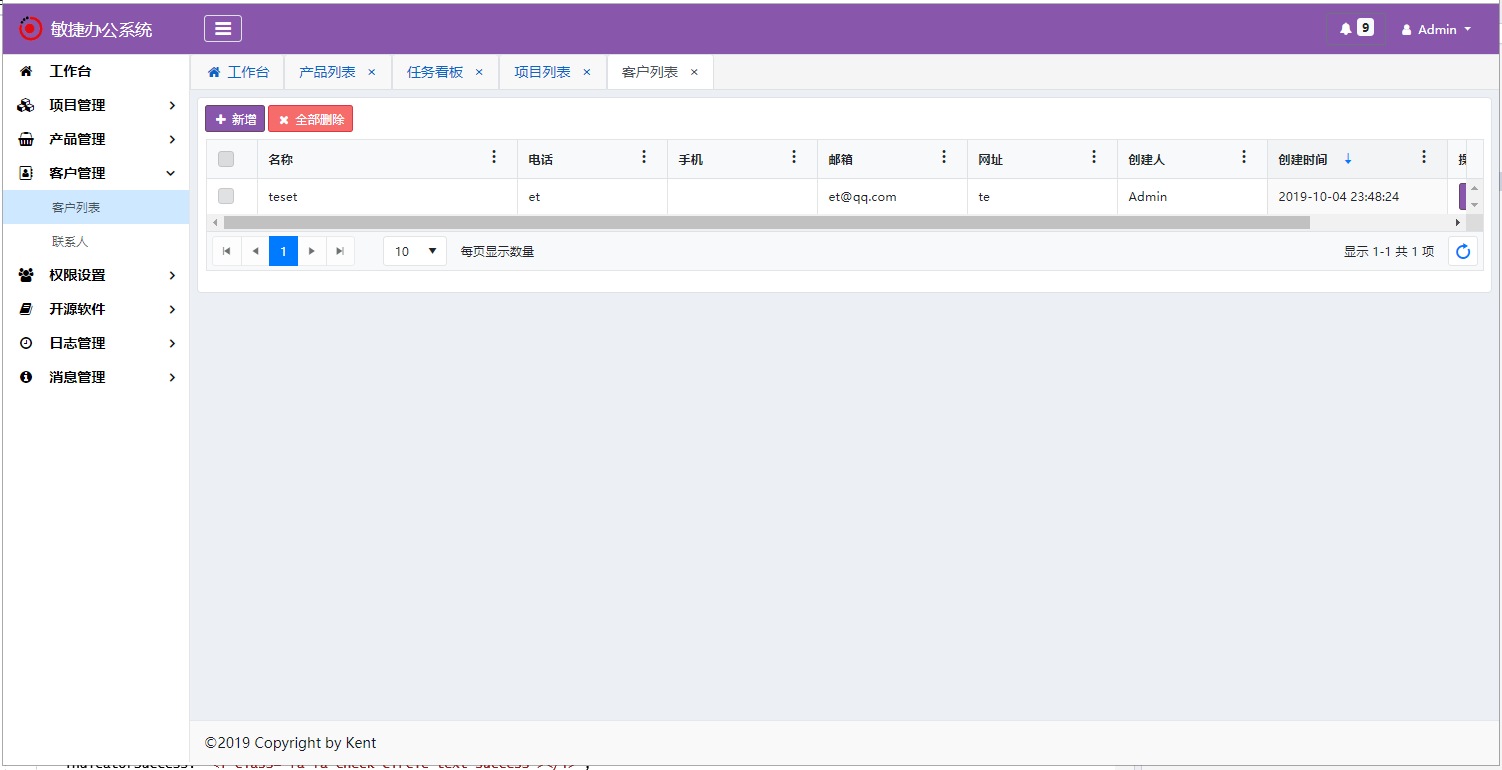Viewport: 1502px width, 770px height.
Task: Click the ©2019 Copyright by Kent footer text
Action: click(291, 743)
